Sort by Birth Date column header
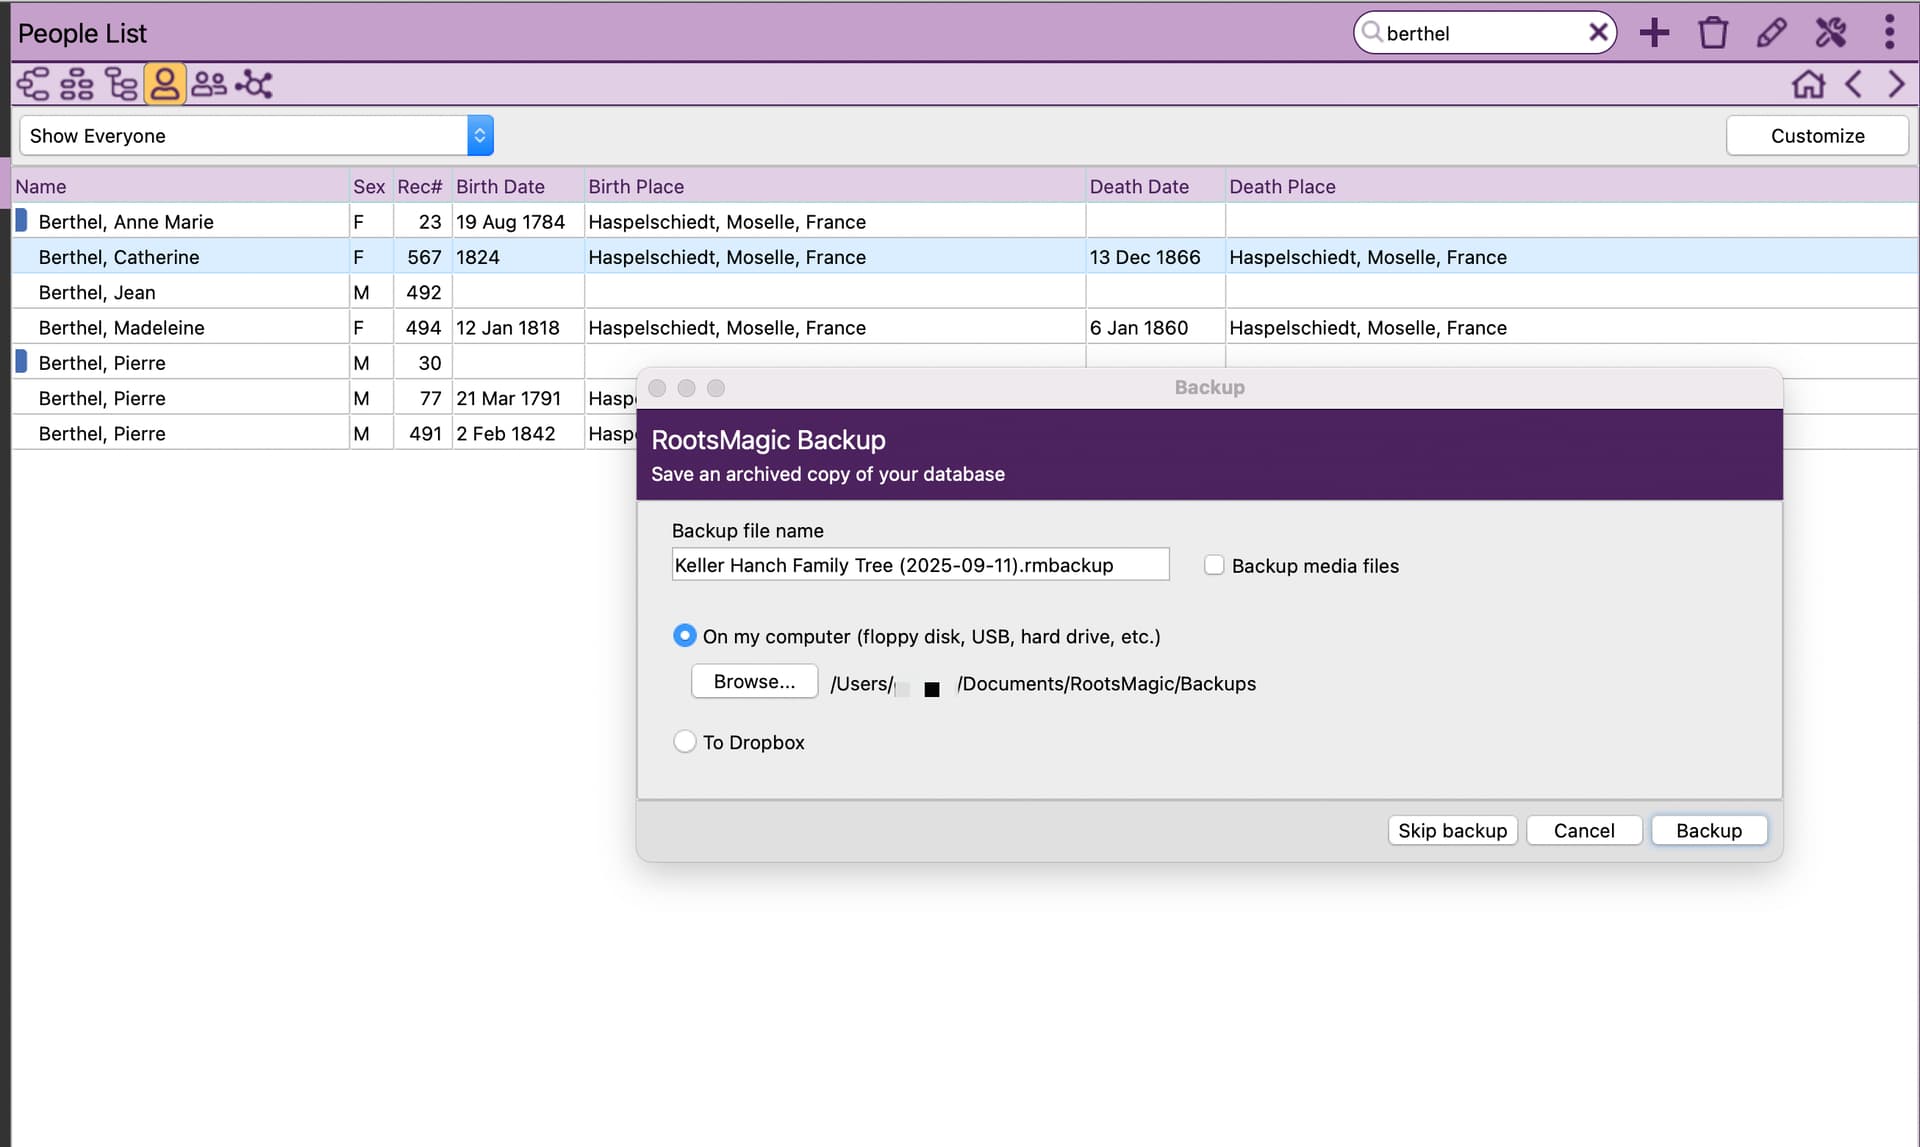This screenshot has width=1920, height=1147. point(500,187)
